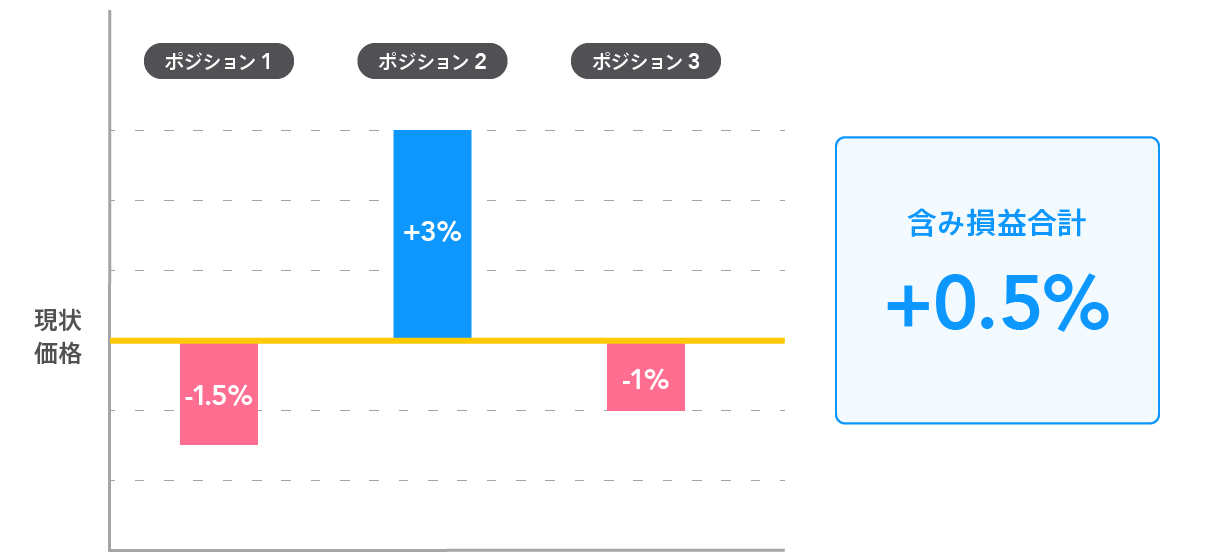
Task: Select the pink -1% bar
Action: pyautogui.click(x=646, y=377)
